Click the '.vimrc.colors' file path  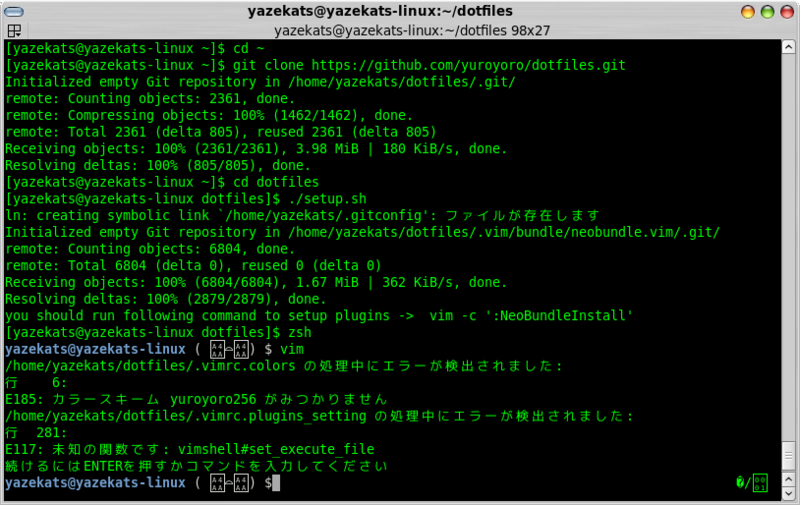(x=150, y=366)
